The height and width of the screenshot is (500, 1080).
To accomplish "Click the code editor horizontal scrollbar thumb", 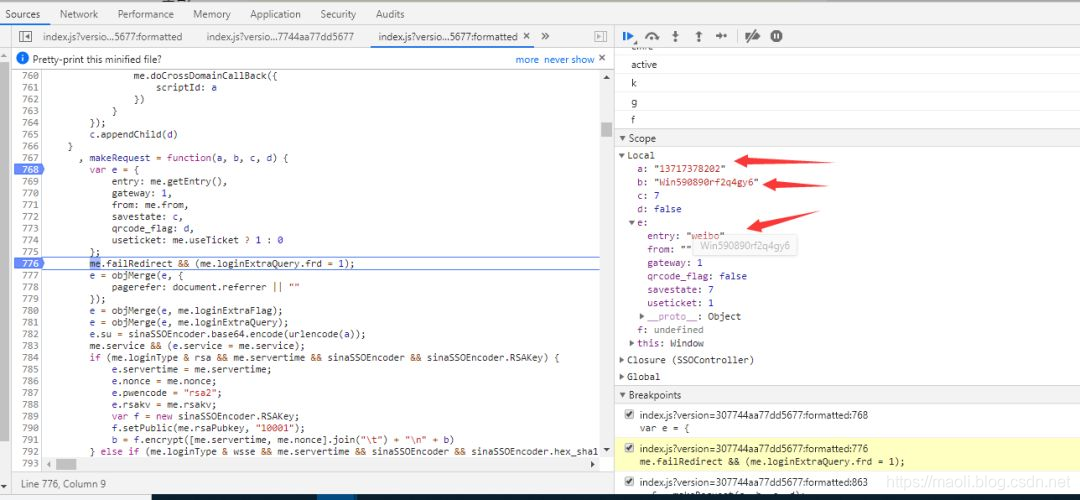I will pyautogui.click(x=67, y=465).
